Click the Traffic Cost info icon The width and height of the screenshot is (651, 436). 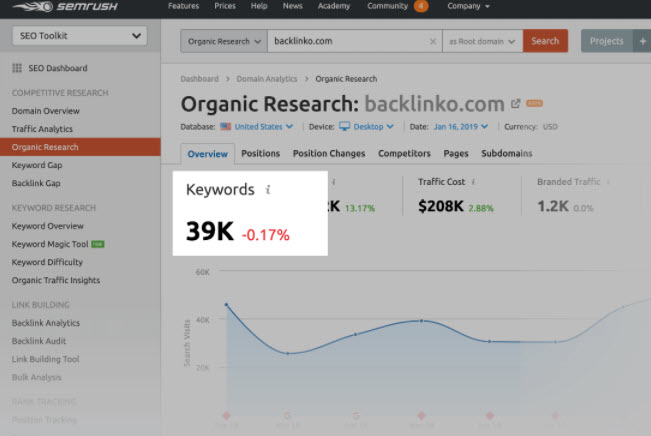473,181
